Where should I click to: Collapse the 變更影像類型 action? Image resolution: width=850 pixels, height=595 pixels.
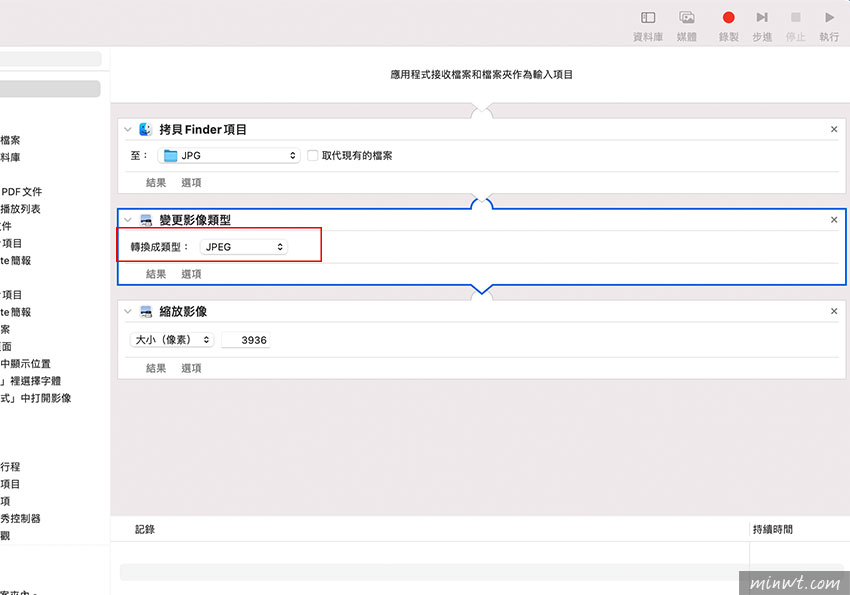[128, 220]
